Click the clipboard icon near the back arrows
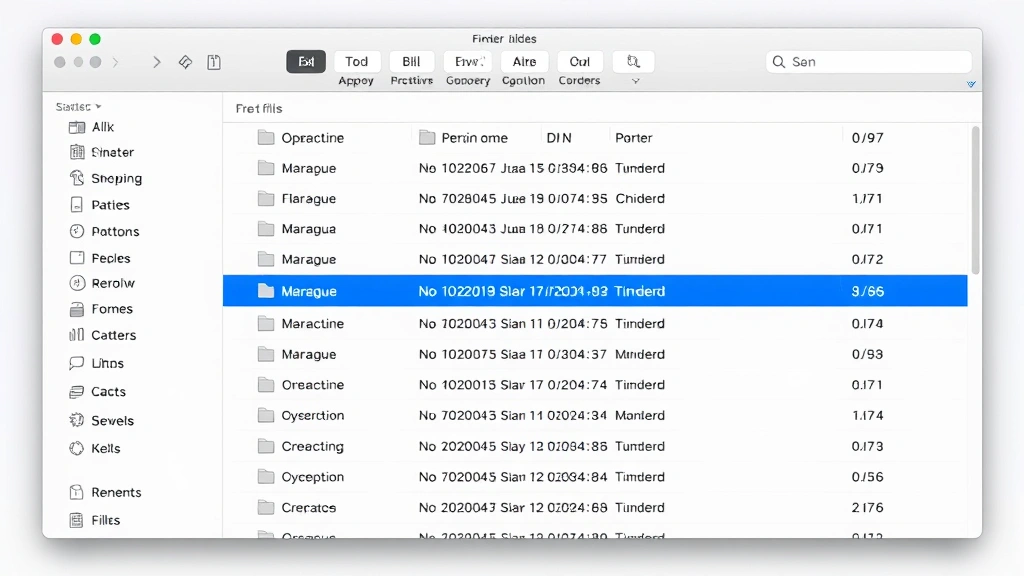This screenshot has width=1024, height=576. [214, 61]
